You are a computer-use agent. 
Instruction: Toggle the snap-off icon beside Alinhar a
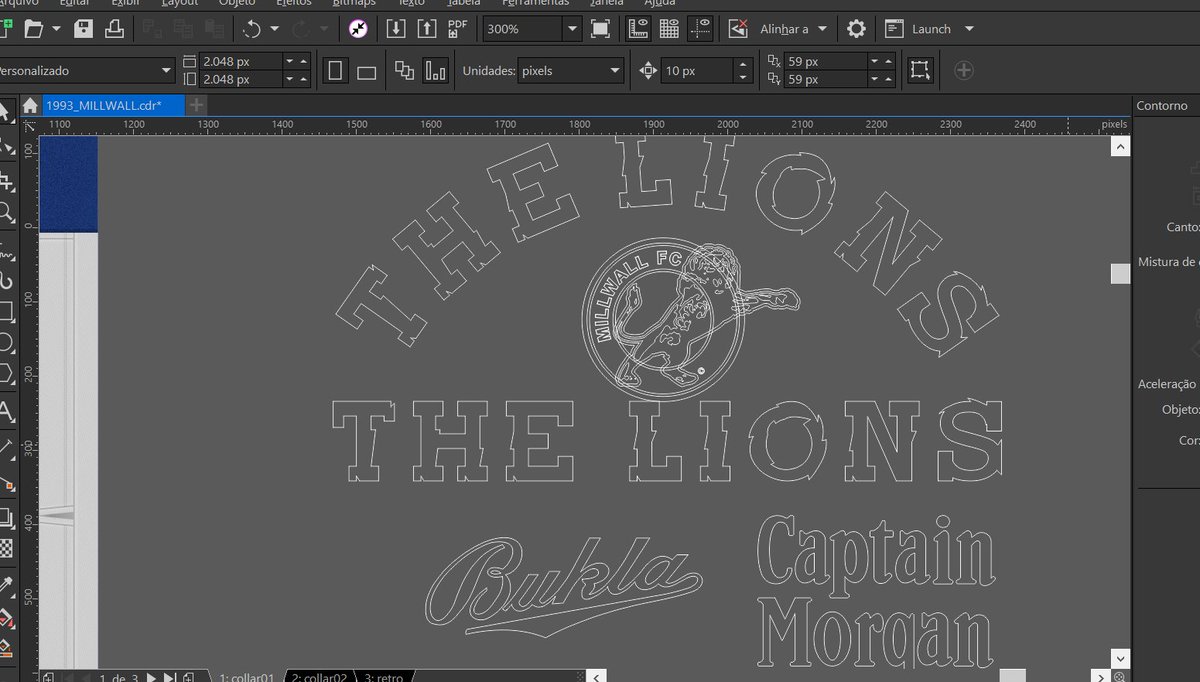point(738,29)
